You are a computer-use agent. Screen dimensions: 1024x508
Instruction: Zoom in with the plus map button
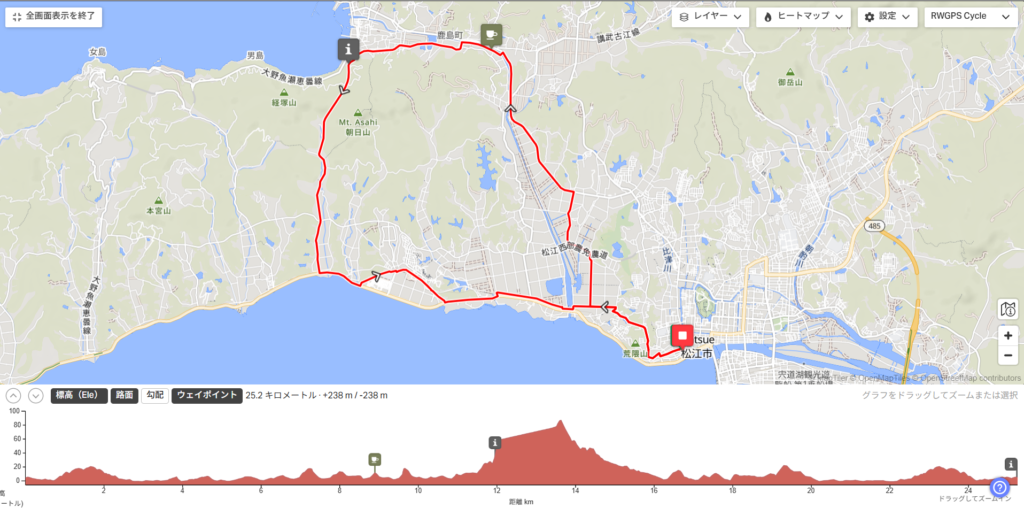pos(1008,336)
